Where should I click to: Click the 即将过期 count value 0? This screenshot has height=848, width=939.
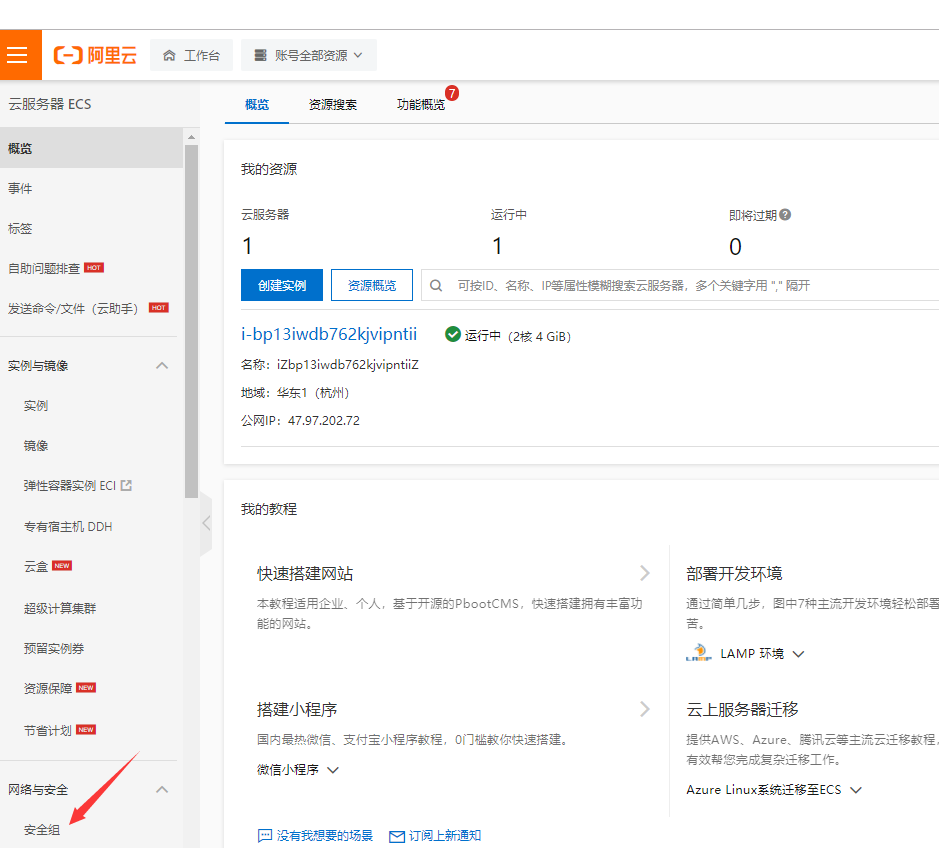tap(735, 247)
